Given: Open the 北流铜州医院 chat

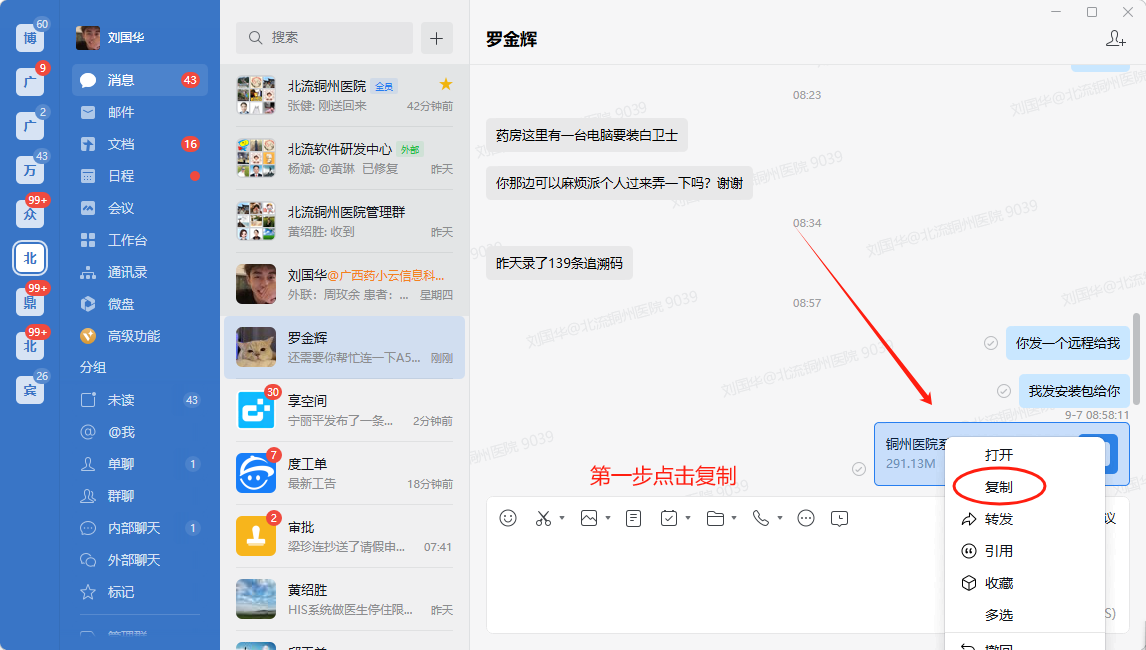Looking at the screenshot, I should click(x=344, y=96).
